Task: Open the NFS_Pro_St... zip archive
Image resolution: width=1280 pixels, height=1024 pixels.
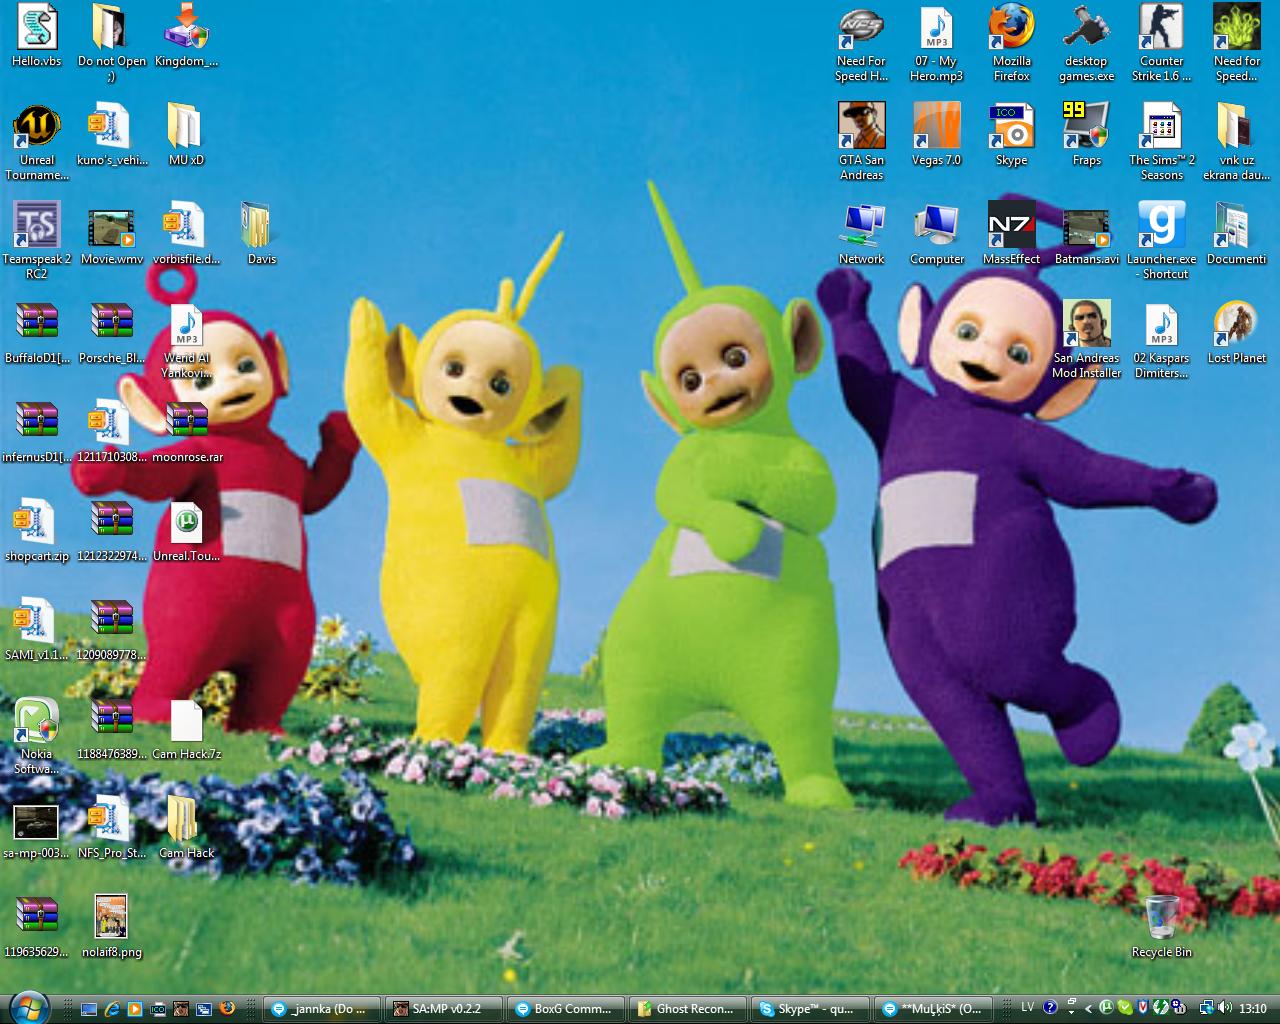Action: point(111,828)
